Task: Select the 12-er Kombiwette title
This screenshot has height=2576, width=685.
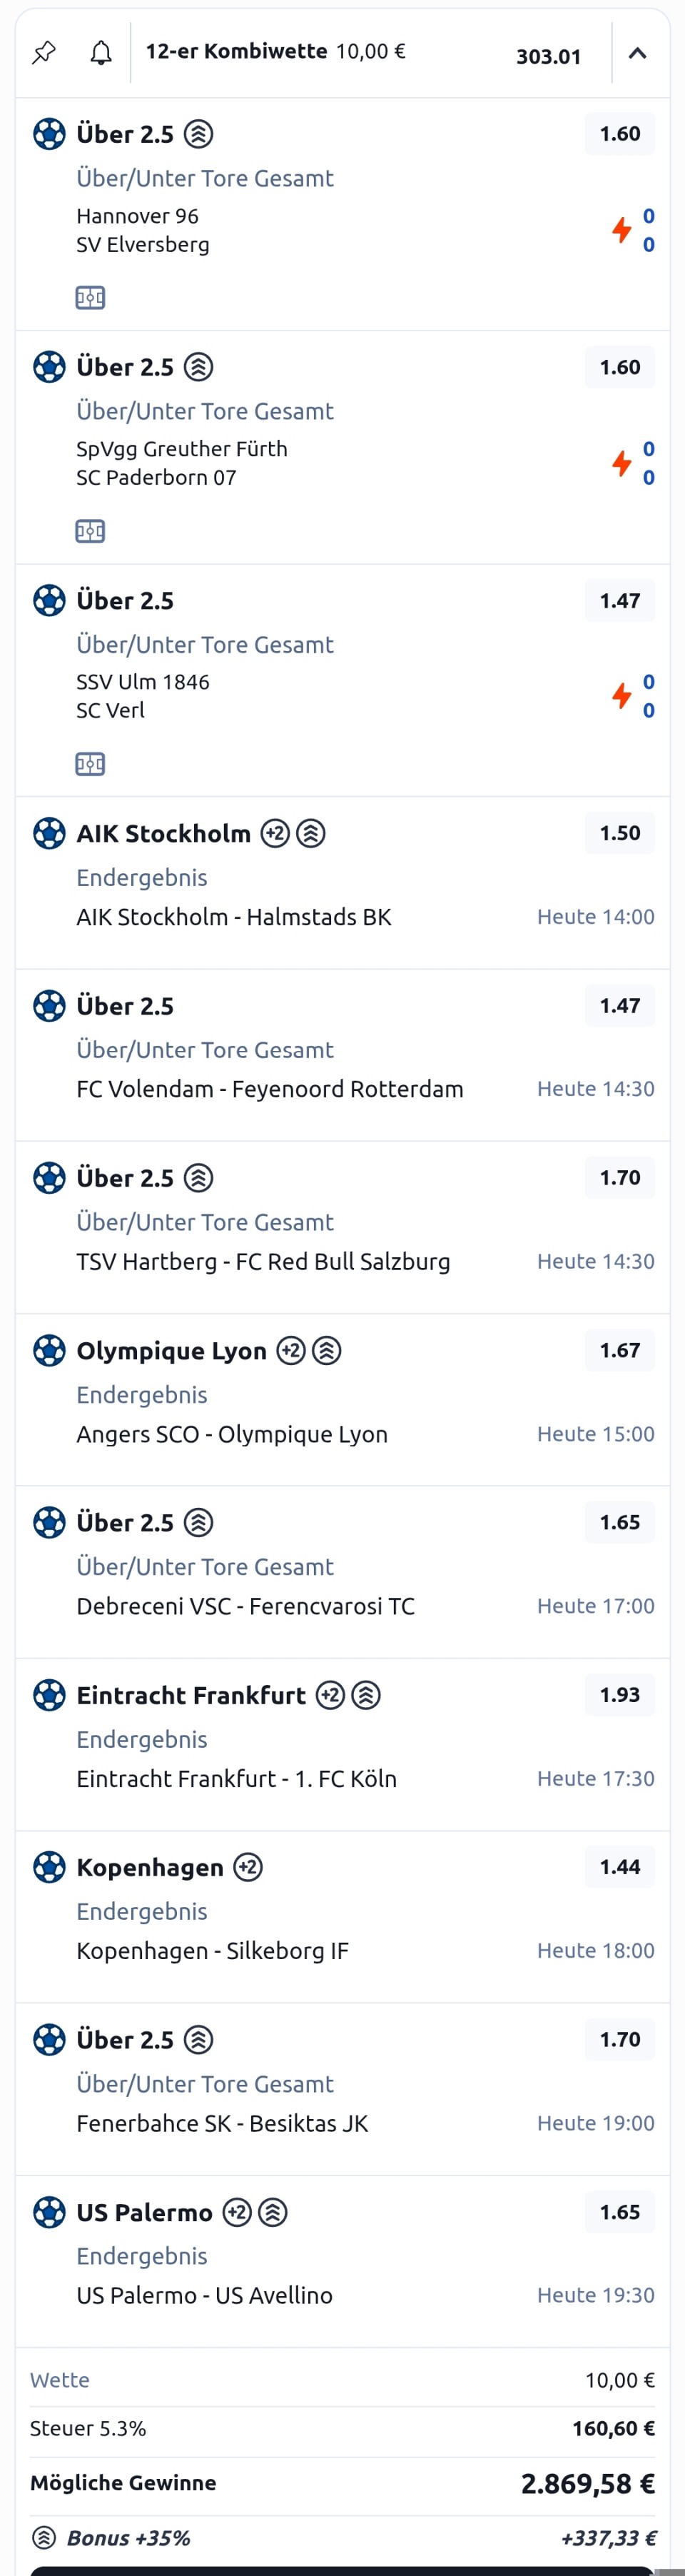Action: pyautogui.click(x=236, y=51)
